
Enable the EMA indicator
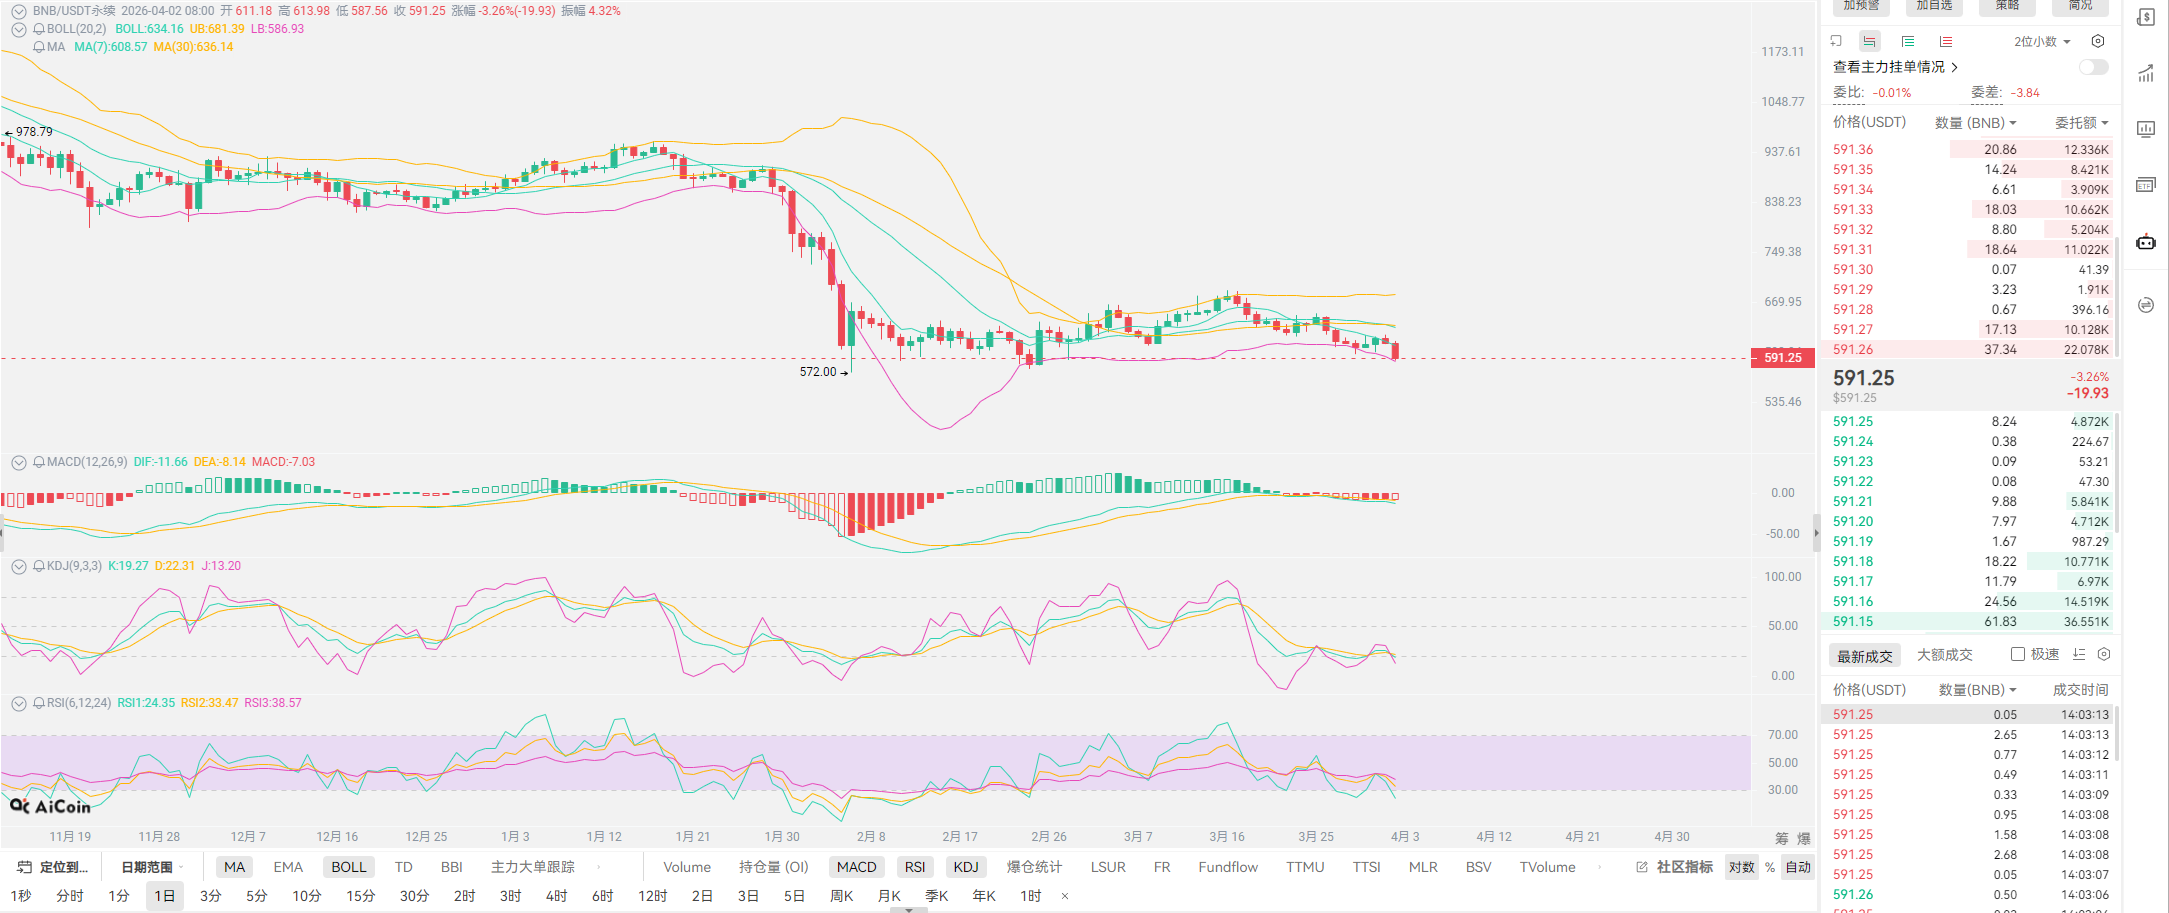[x=288, y=867]
